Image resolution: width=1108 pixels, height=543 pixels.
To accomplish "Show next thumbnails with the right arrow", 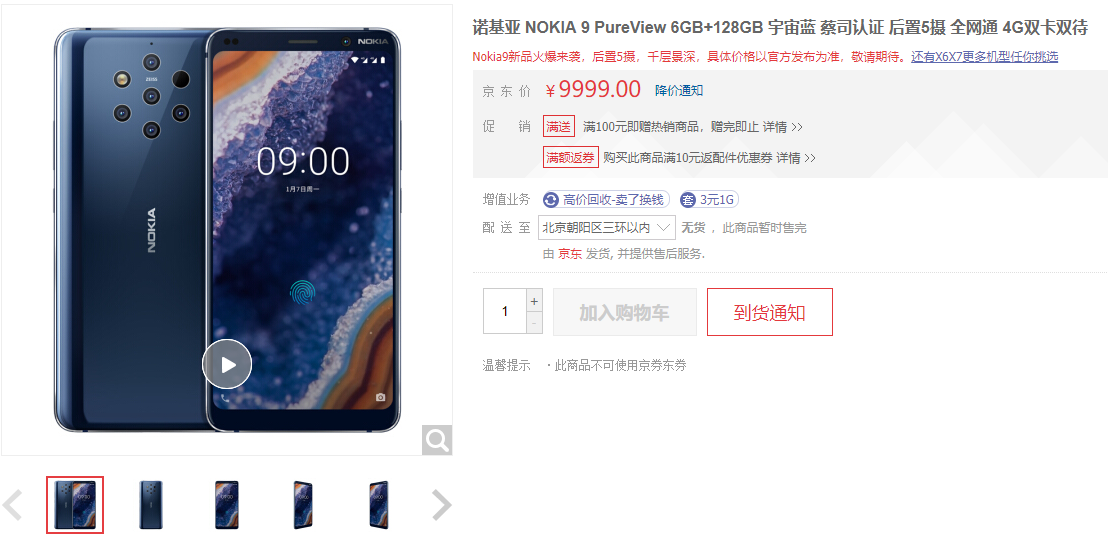I will click(x=442, y=505).
